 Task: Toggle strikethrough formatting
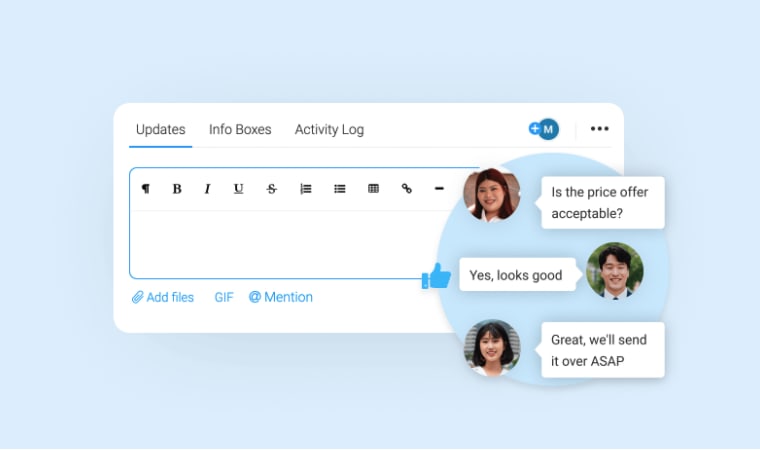[x=272, y=189]
